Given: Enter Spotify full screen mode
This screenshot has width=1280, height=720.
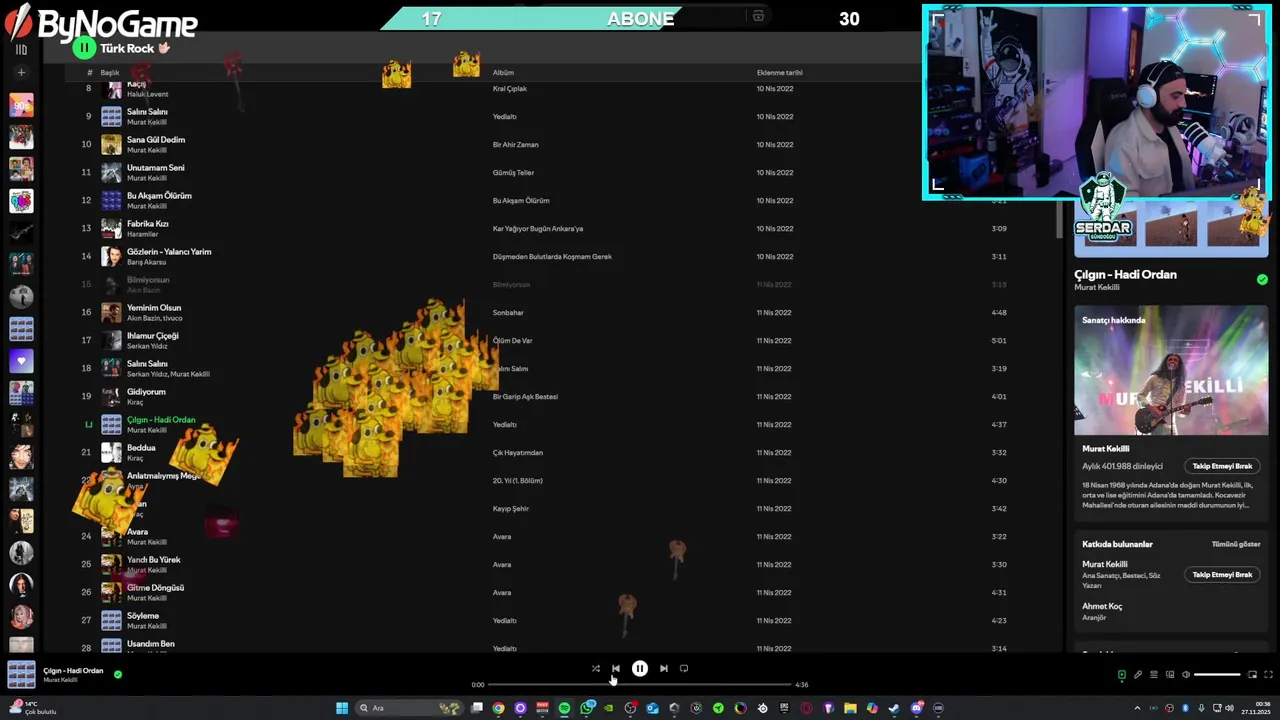Looking at the screenshot, I should pos(1269,675).
